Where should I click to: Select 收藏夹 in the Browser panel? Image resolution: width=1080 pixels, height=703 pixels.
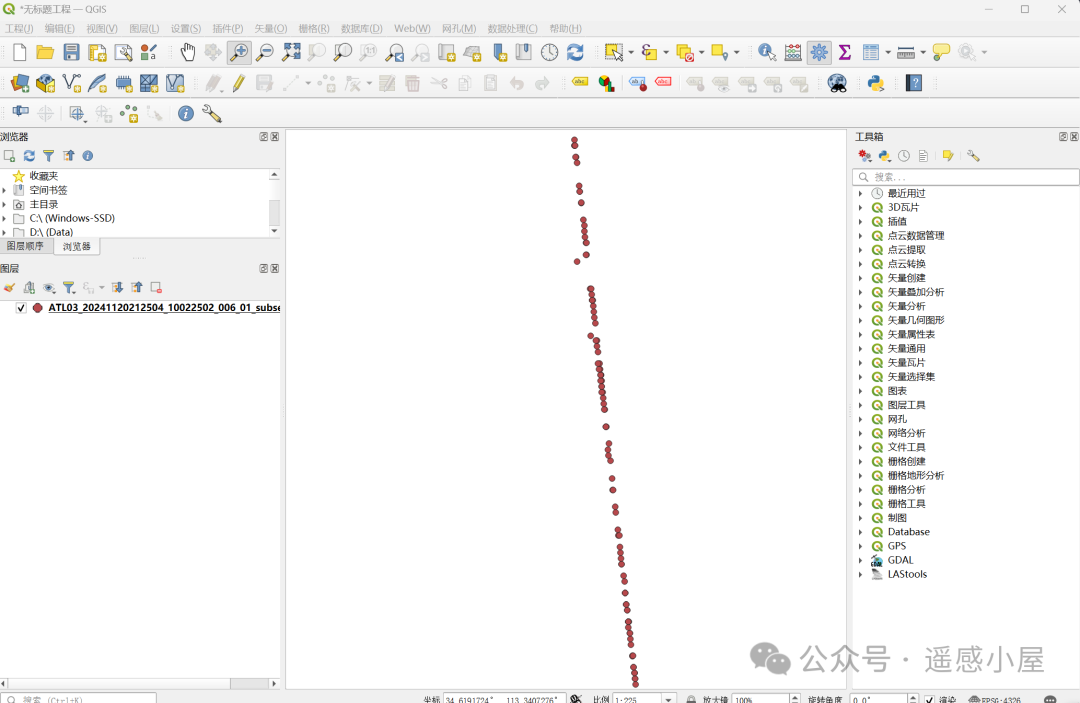tap(43, 176)
